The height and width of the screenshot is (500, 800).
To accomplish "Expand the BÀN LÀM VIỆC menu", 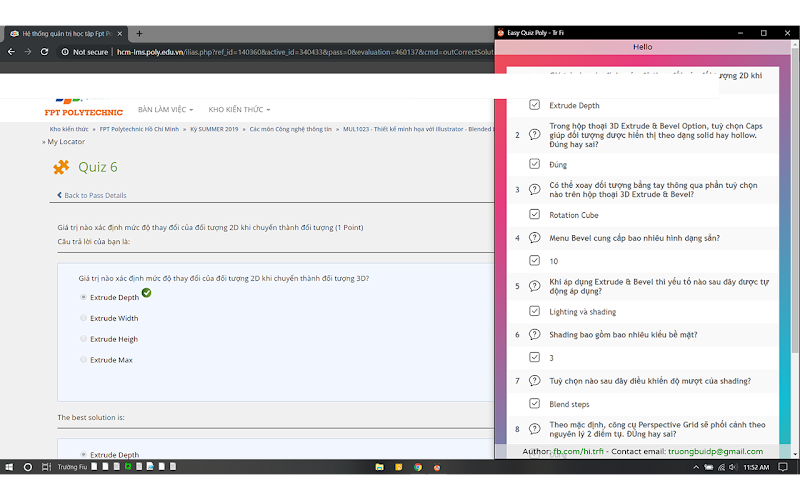I will click(x=165, y=109).
